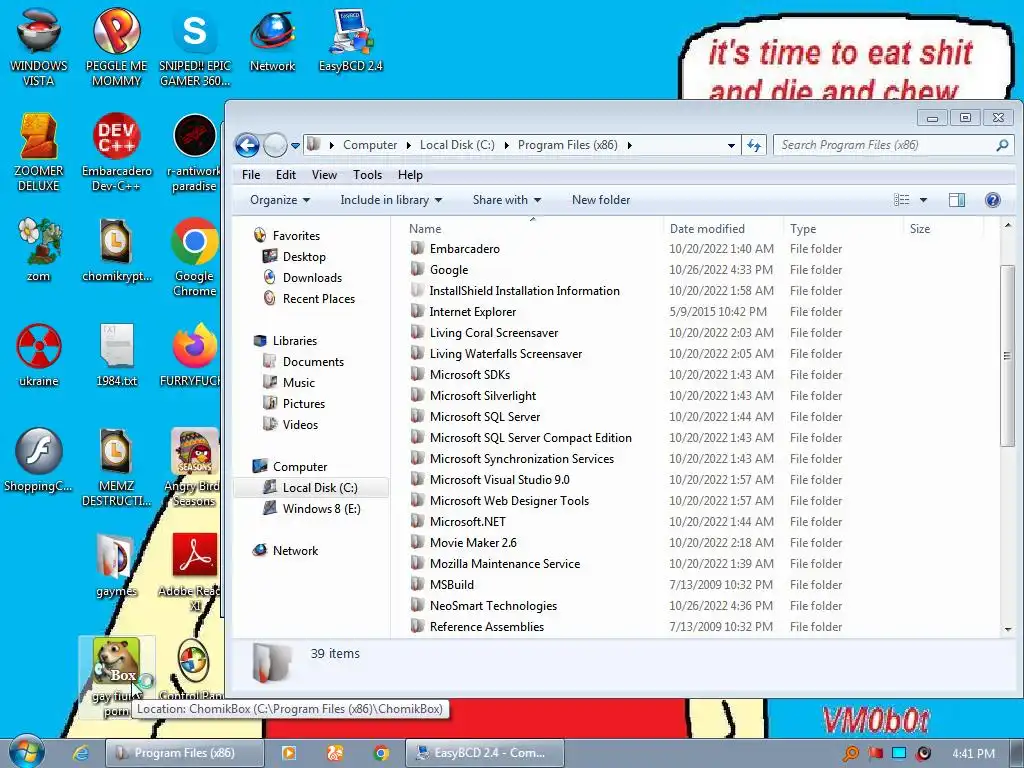Screen dimensions: 1024x768
Task: Click the Explorer Back navigation arrow
Action: [x=248, y=145]
